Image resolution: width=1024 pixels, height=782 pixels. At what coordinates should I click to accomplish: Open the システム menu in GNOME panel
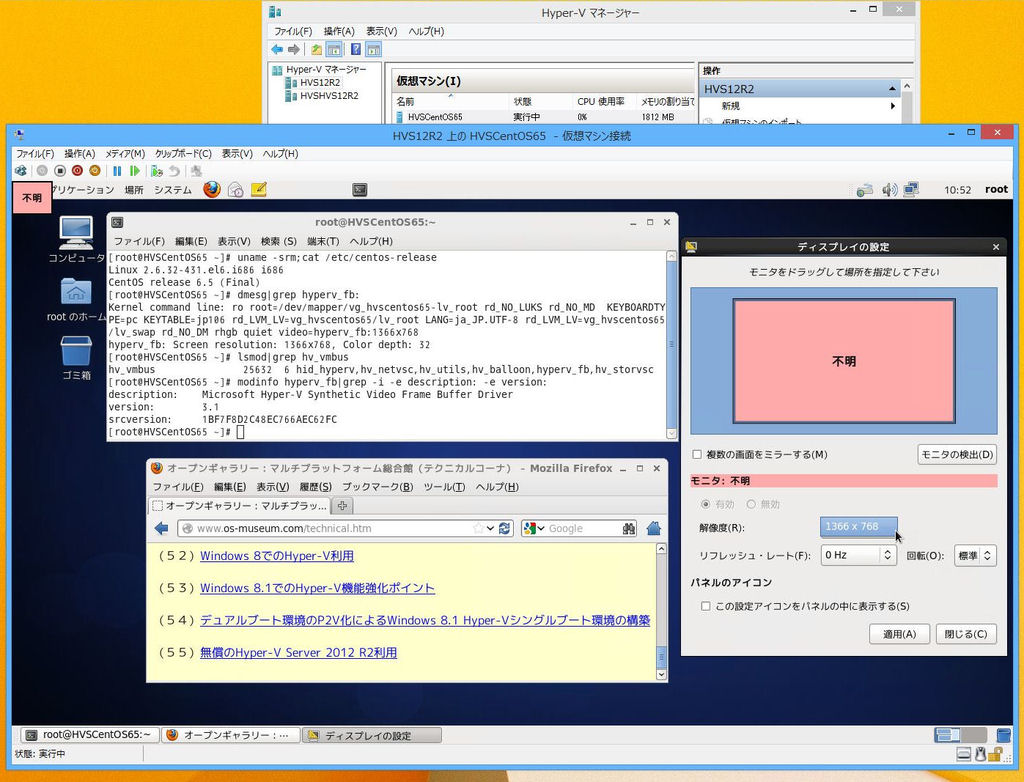point(172,189)
